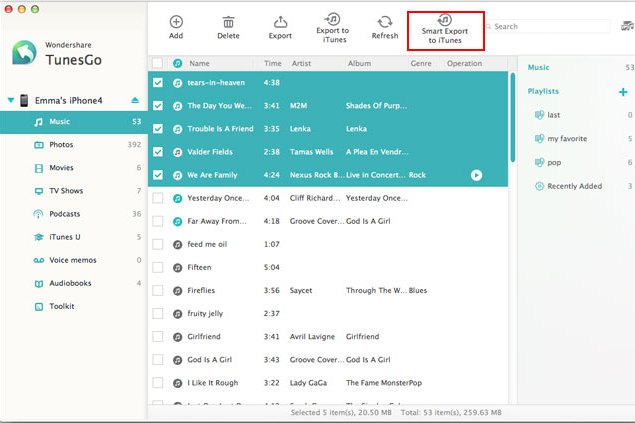The image size is (635, 423).
Task: Sort songs by Artist column header
Action: (301, 64)
